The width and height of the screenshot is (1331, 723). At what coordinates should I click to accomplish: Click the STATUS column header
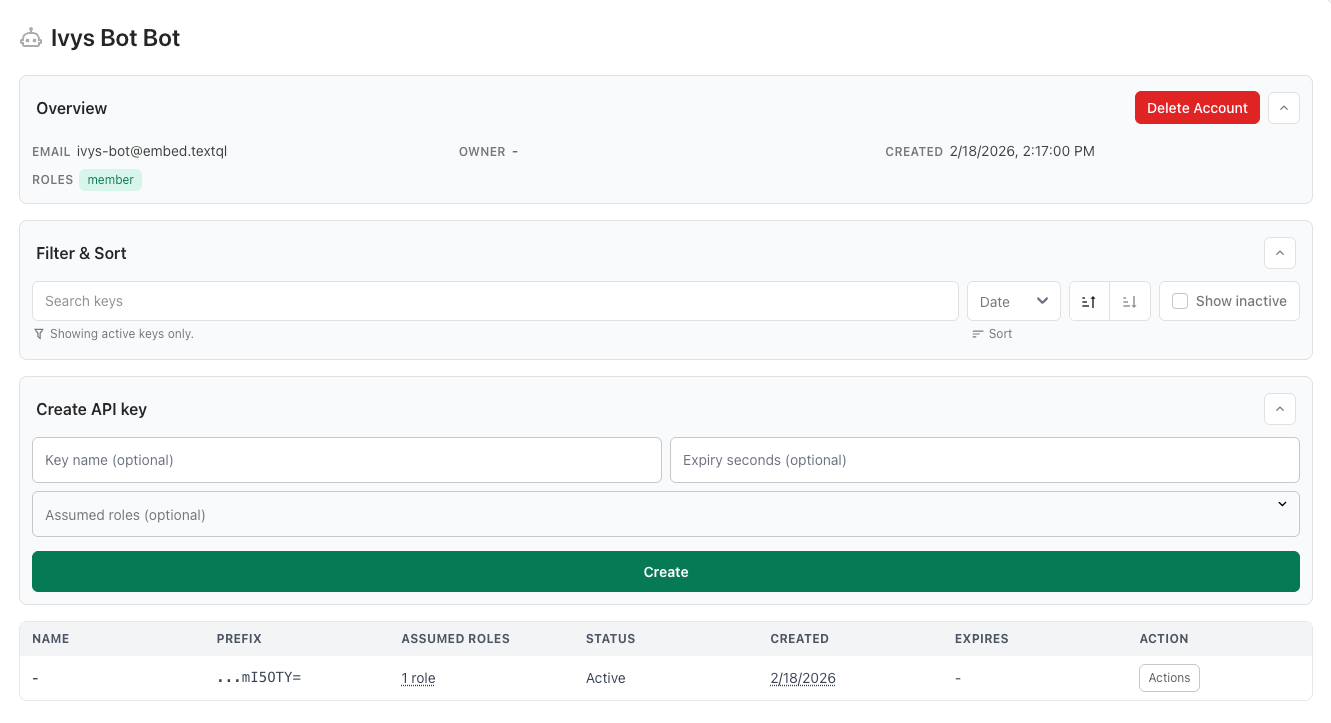[611, 638]
